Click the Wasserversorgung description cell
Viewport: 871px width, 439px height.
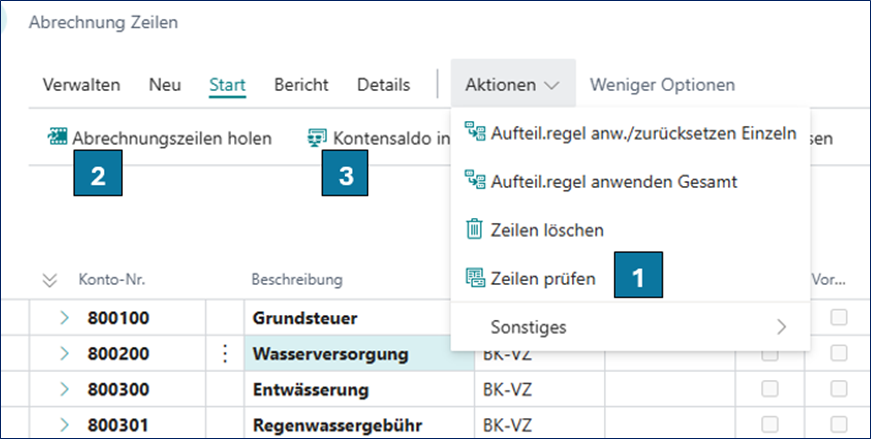click(x=359, y=353)
